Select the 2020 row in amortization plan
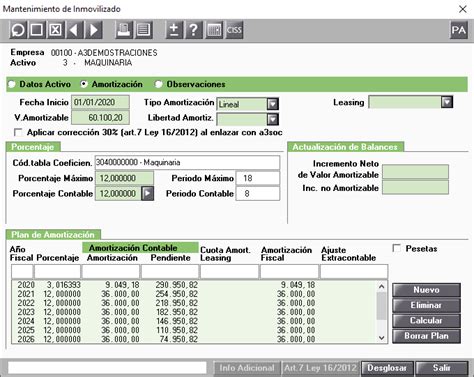The image size is (474, 377). pos(194,285)
